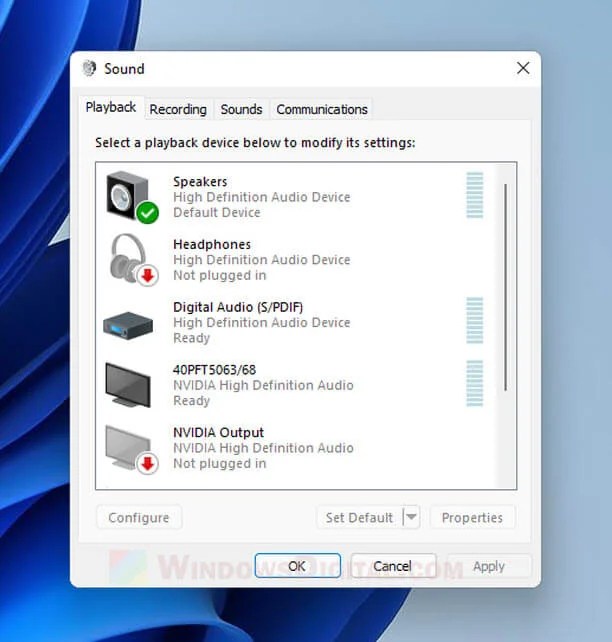The image size is (612, 642).
Task: Open the Recording tab
Action: click(x=178, y=109)
